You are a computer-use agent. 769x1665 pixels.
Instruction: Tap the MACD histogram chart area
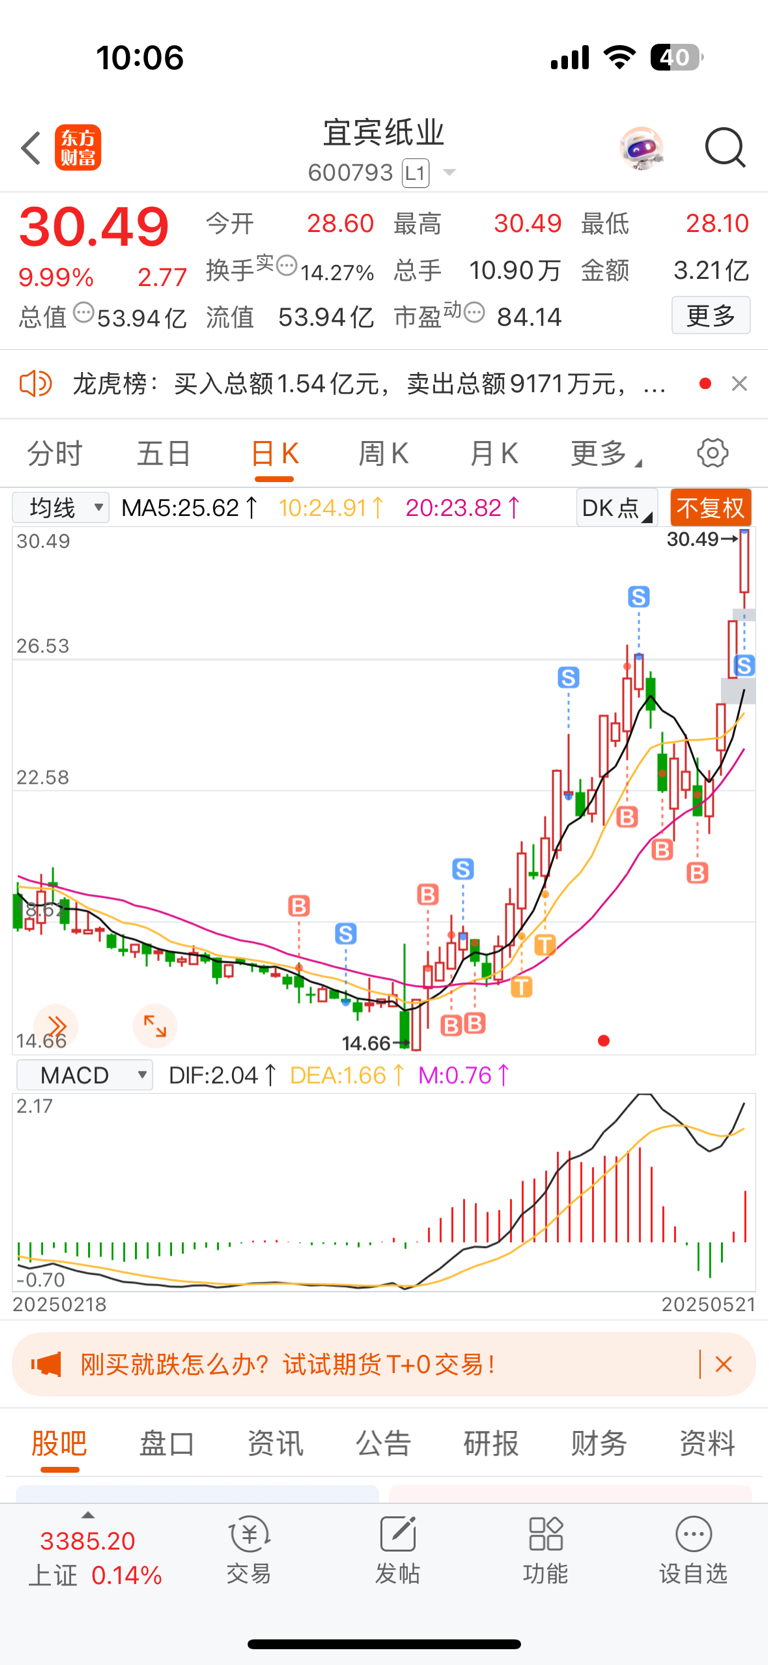coord(384,1193)
